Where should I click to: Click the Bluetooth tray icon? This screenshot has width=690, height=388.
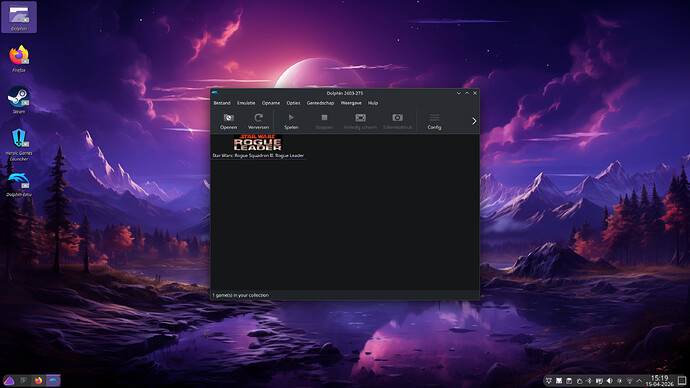589,381
